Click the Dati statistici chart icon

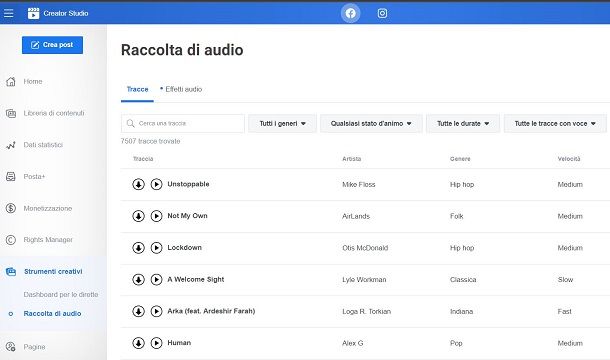[11, 145]
